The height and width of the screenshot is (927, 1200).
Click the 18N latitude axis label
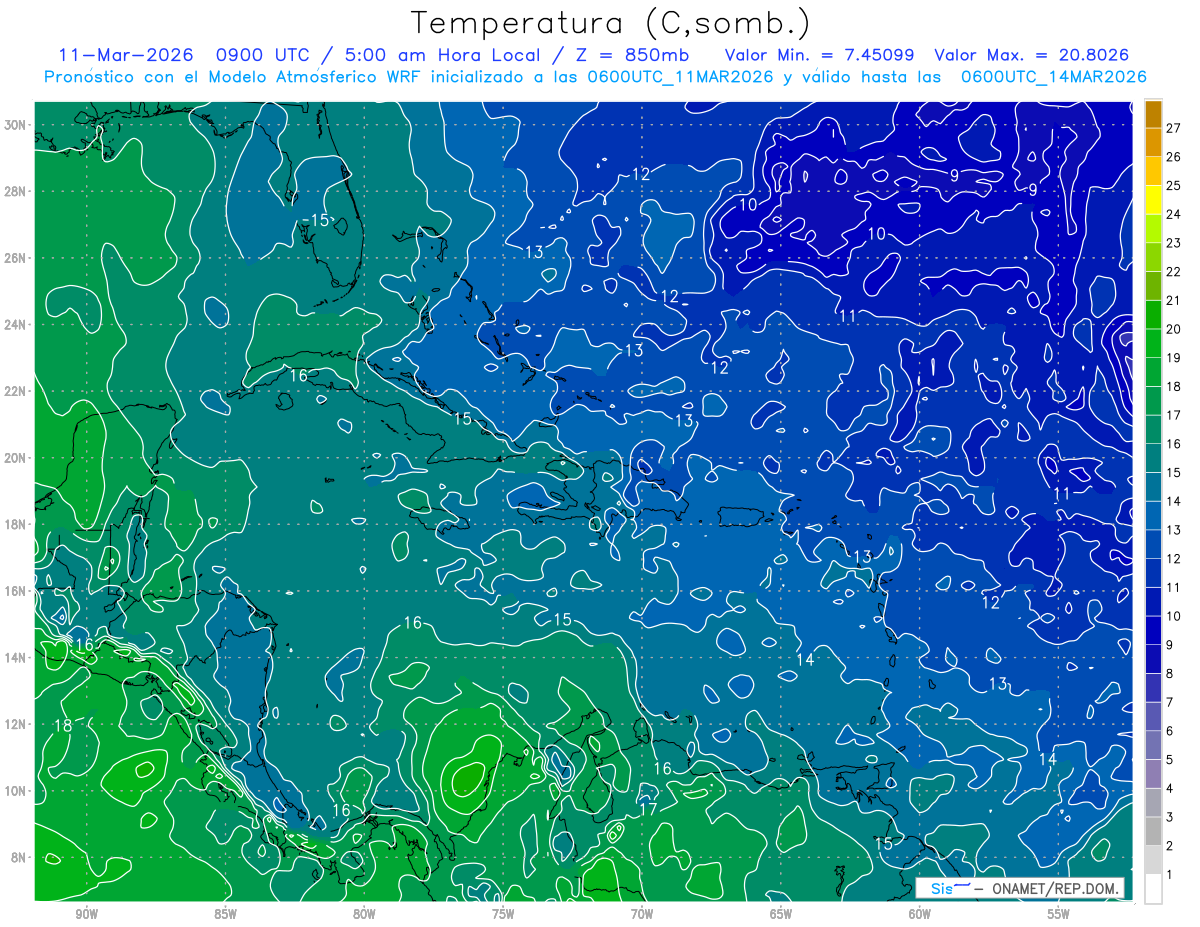pyautogui.click(x=14, y=524)
